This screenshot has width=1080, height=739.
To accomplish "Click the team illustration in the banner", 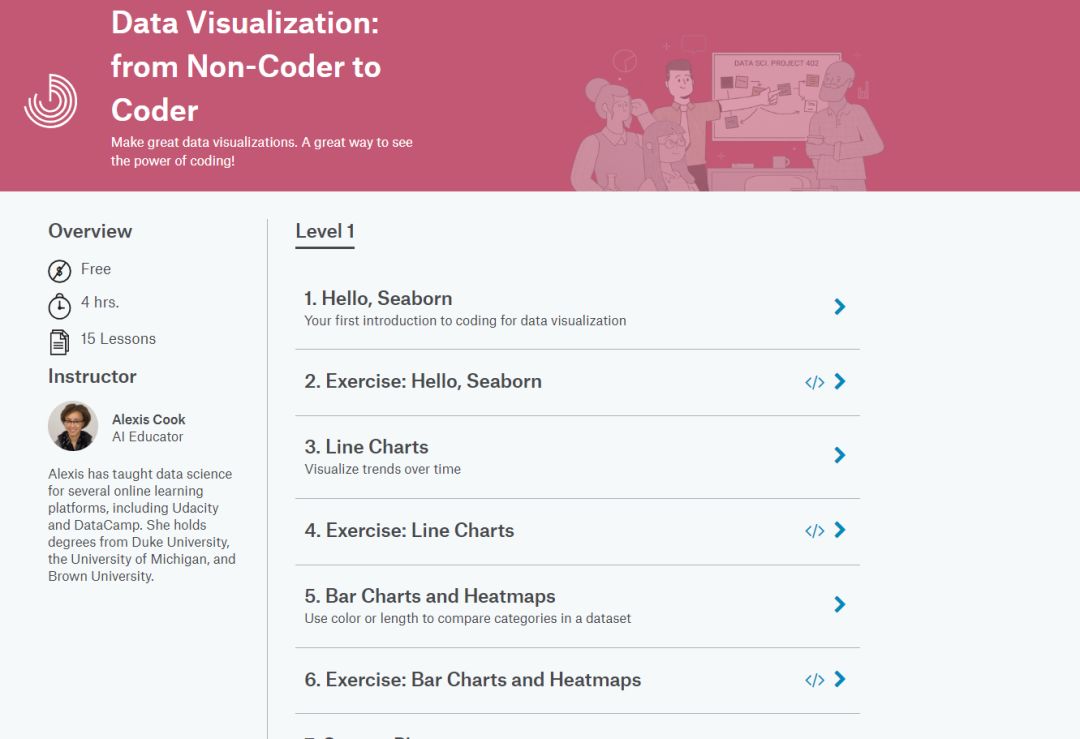I will coord(725,115).
